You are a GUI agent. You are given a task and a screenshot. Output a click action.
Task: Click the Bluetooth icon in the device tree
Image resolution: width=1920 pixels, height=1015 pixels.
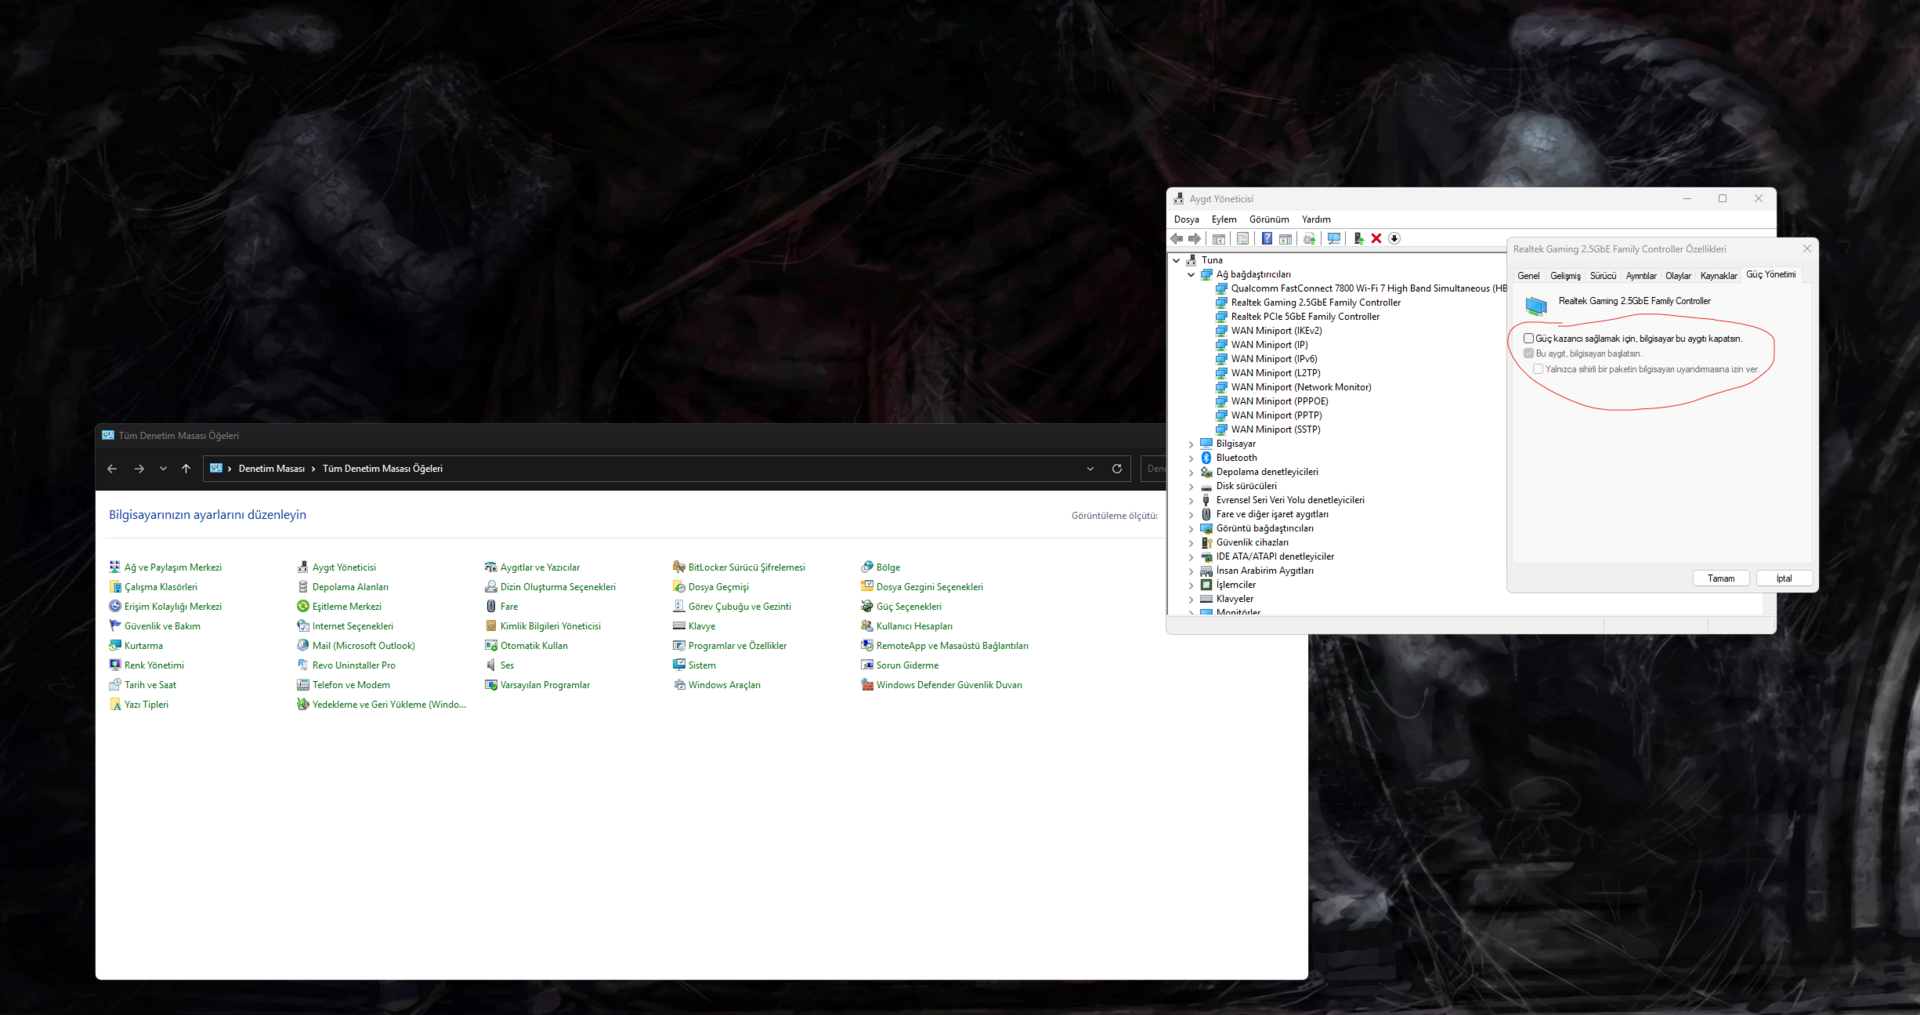1206,458
